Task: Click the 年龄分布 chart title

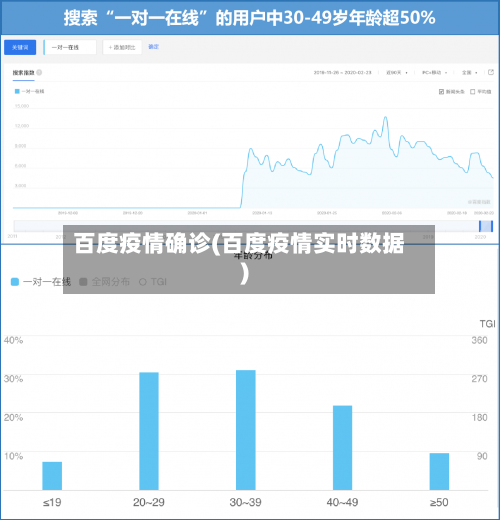Action: point(253,256)
